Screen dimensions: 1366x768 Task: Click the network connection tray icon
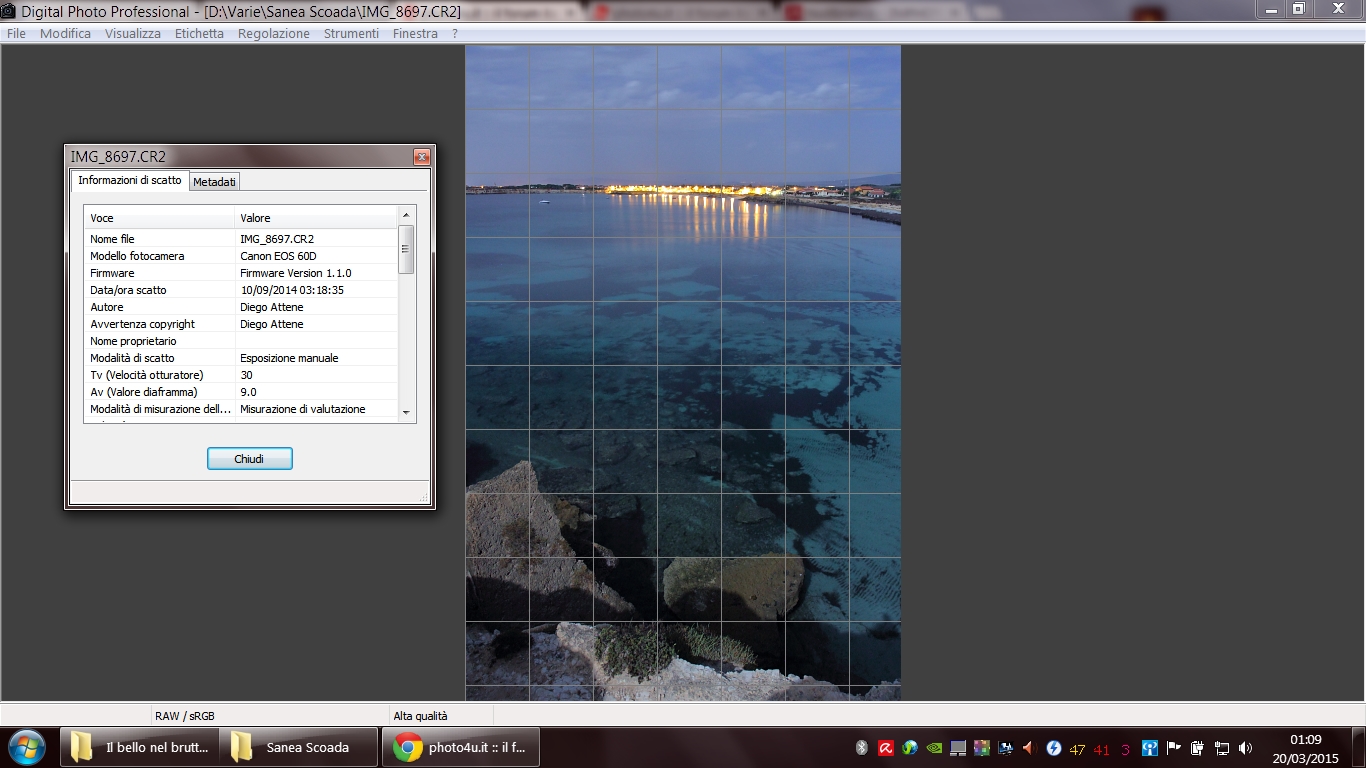tap(1222, 748)
